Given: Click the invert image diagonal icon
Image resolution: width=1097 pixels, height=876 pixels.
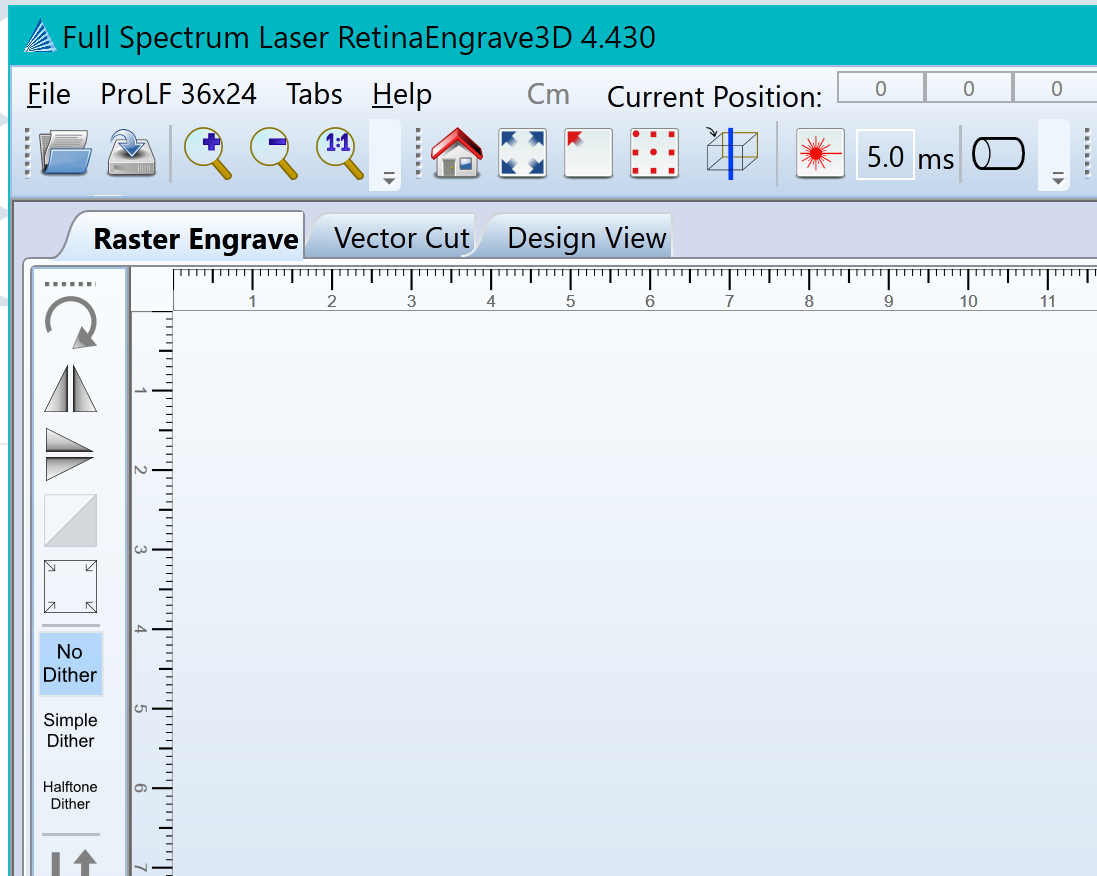Looking at the screenshot, I should click(71, 521).
